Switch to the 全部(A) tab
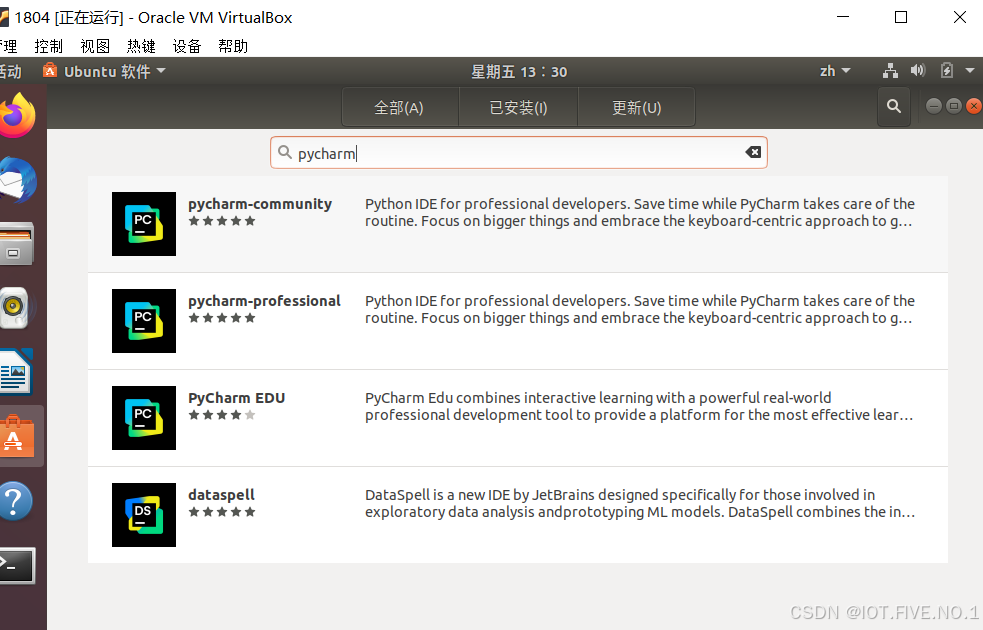This screenshot has height=630, width=983. pyautogui.click(x=399, y=107)
